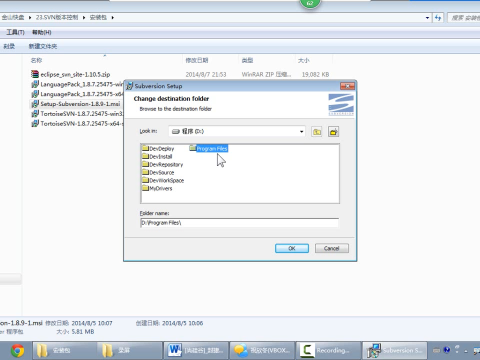The width and height of the screenshot is (480, 360).
Task: Select the MyDrivers folder
Action: tap(157, 188)
